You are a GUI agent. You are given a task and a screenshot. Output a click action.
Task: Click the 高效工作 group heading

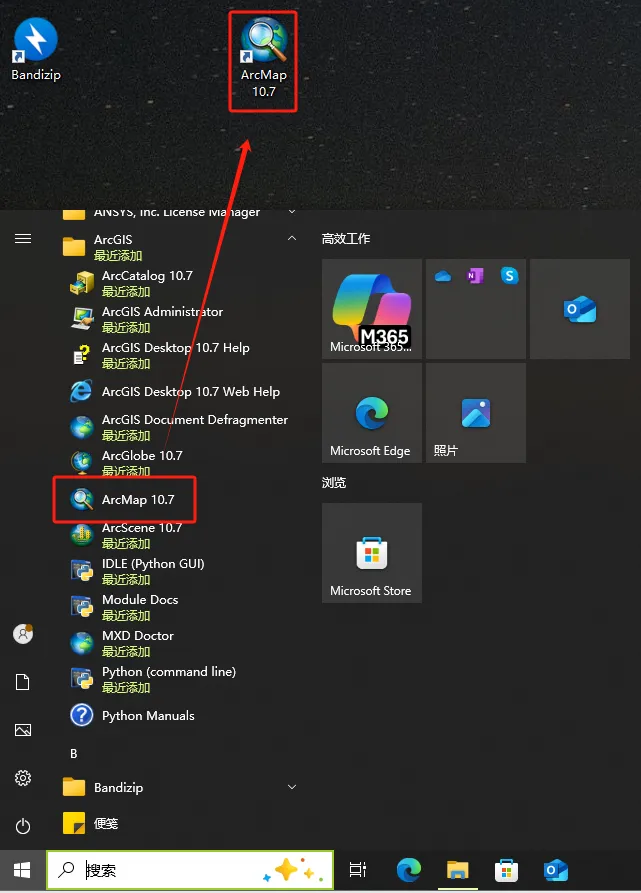coord(346,239)
